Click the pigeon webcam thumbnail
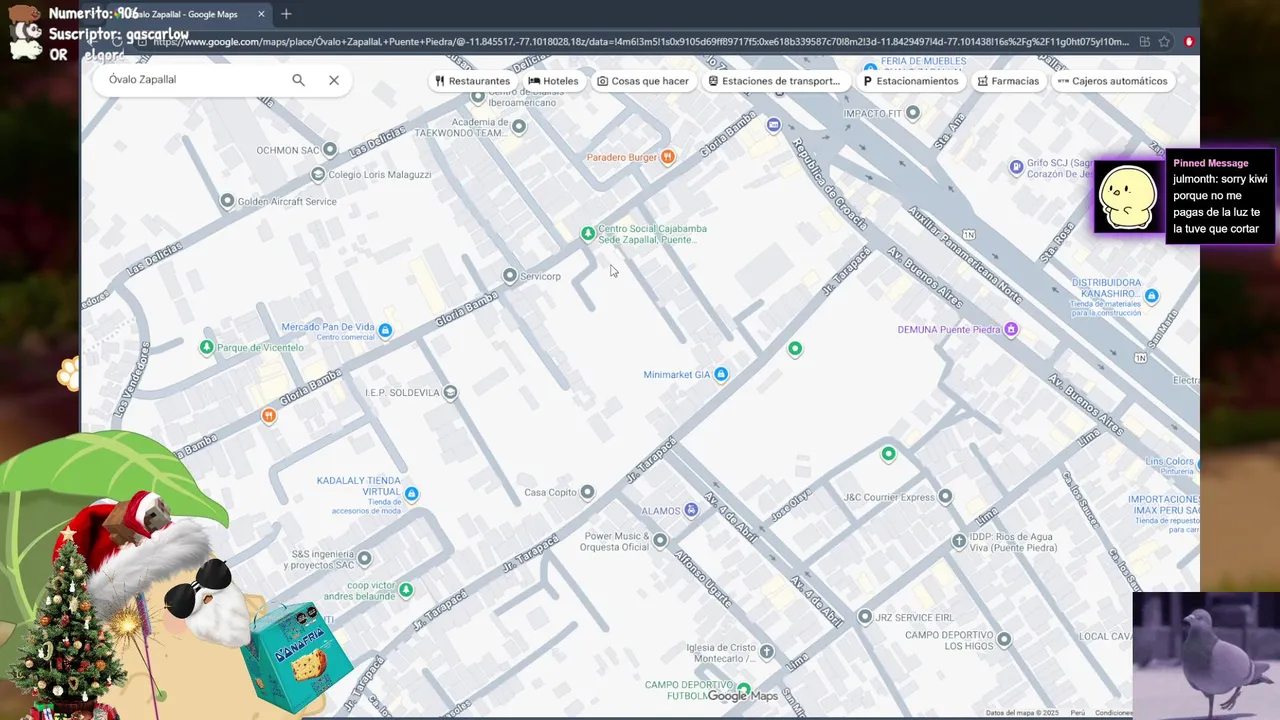Screen dimensions: 1280x720 coord(1206,654)
